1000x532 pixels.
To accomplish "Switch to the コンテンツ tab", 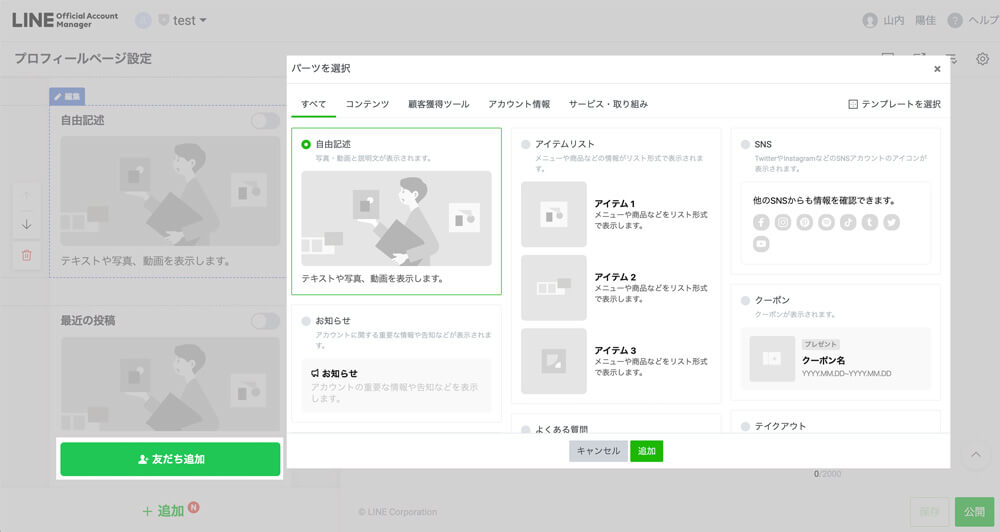I will pyautogui.click(x=367, y=104).
